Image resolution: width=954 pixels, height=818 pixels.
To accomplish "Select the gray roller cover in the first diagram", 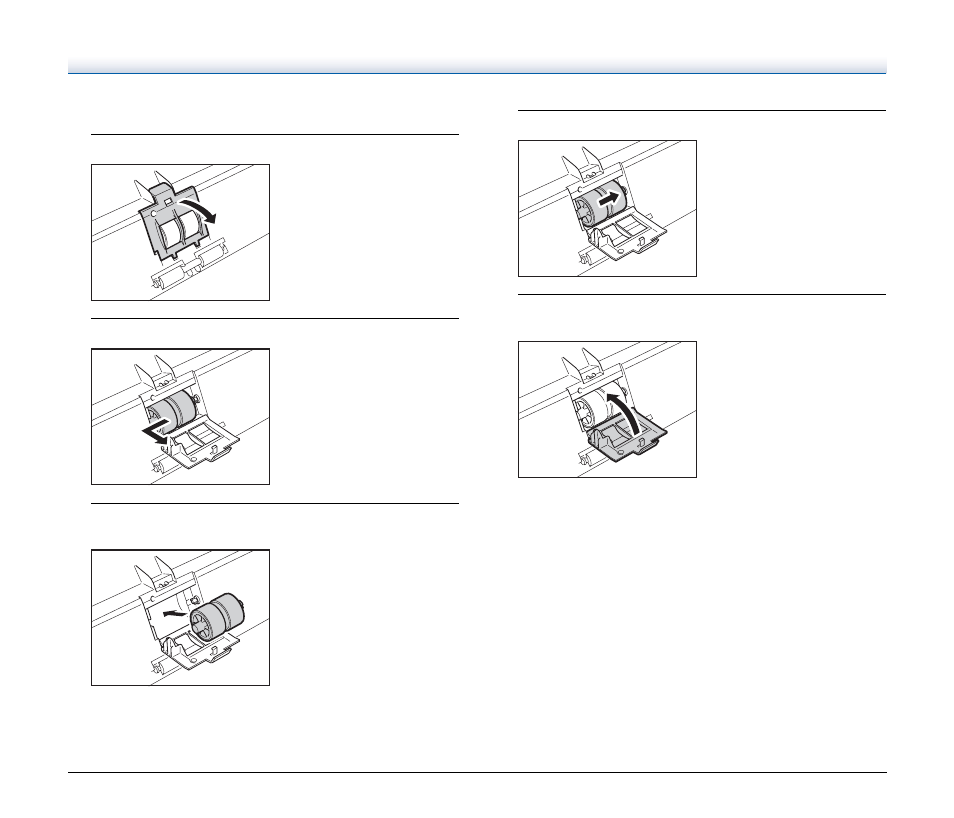I will click(172, 221).
